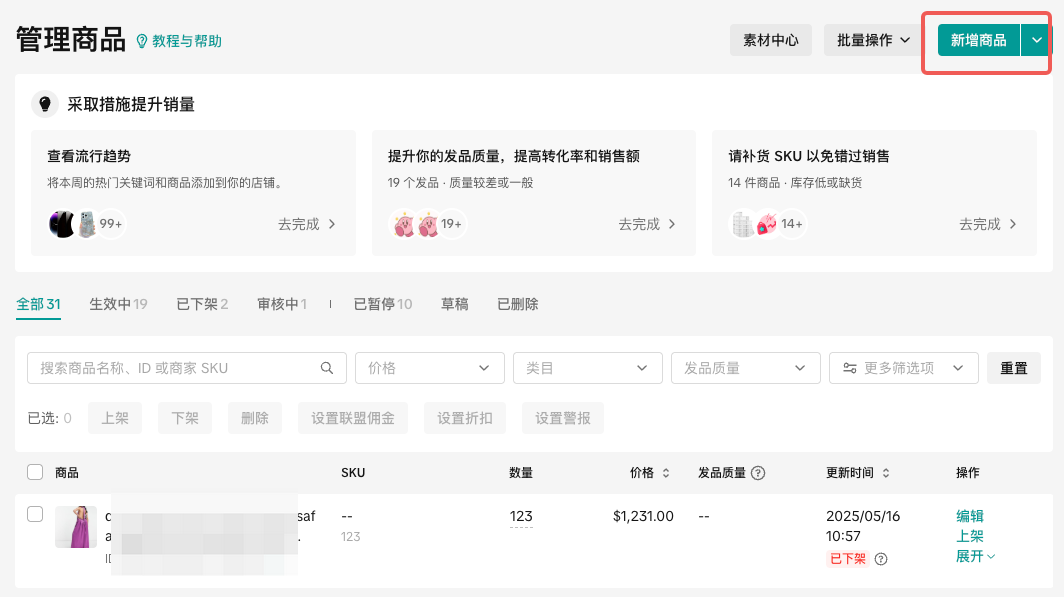Switch to the 已暂停 tab
The image size is (1064, 597).
click(x=383, y=304)
